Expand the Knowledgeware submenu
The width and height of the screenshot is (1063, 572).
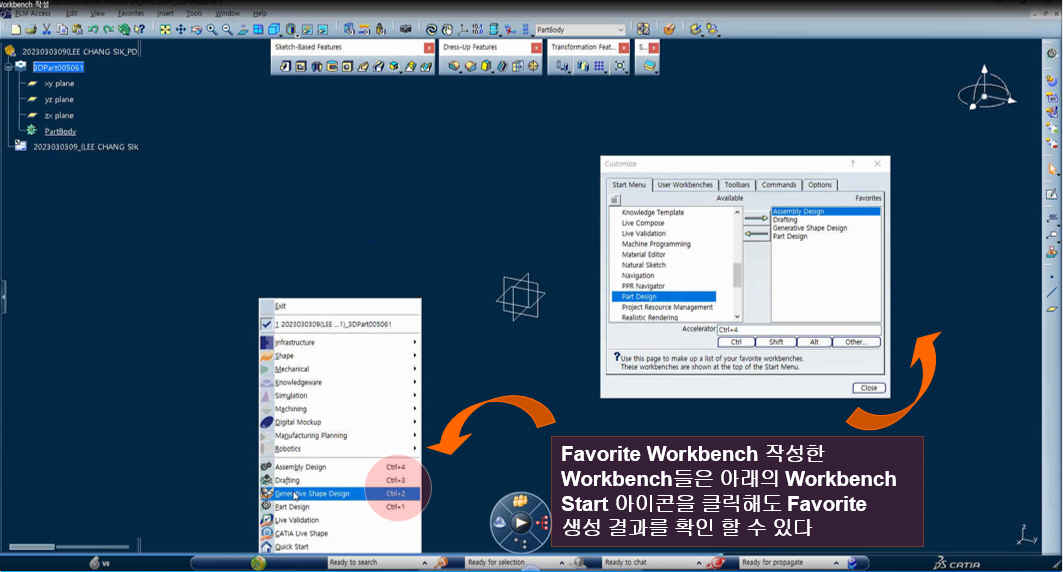340,382
